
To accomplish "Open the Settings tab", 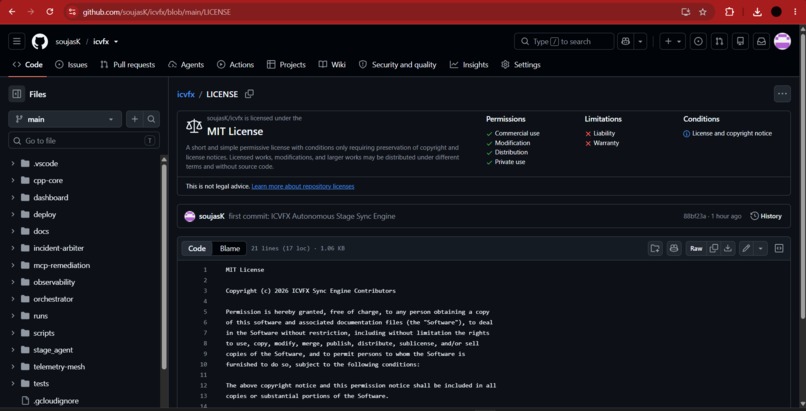I will (521, 65).
